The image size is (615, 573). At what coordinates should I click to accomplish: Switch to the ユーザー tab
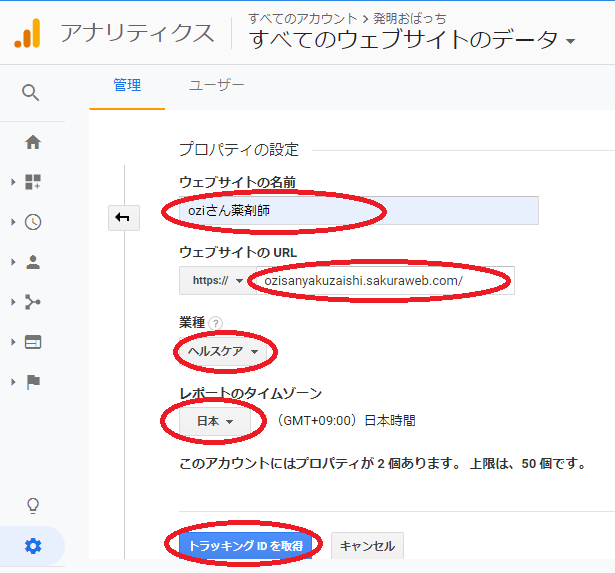216,86
